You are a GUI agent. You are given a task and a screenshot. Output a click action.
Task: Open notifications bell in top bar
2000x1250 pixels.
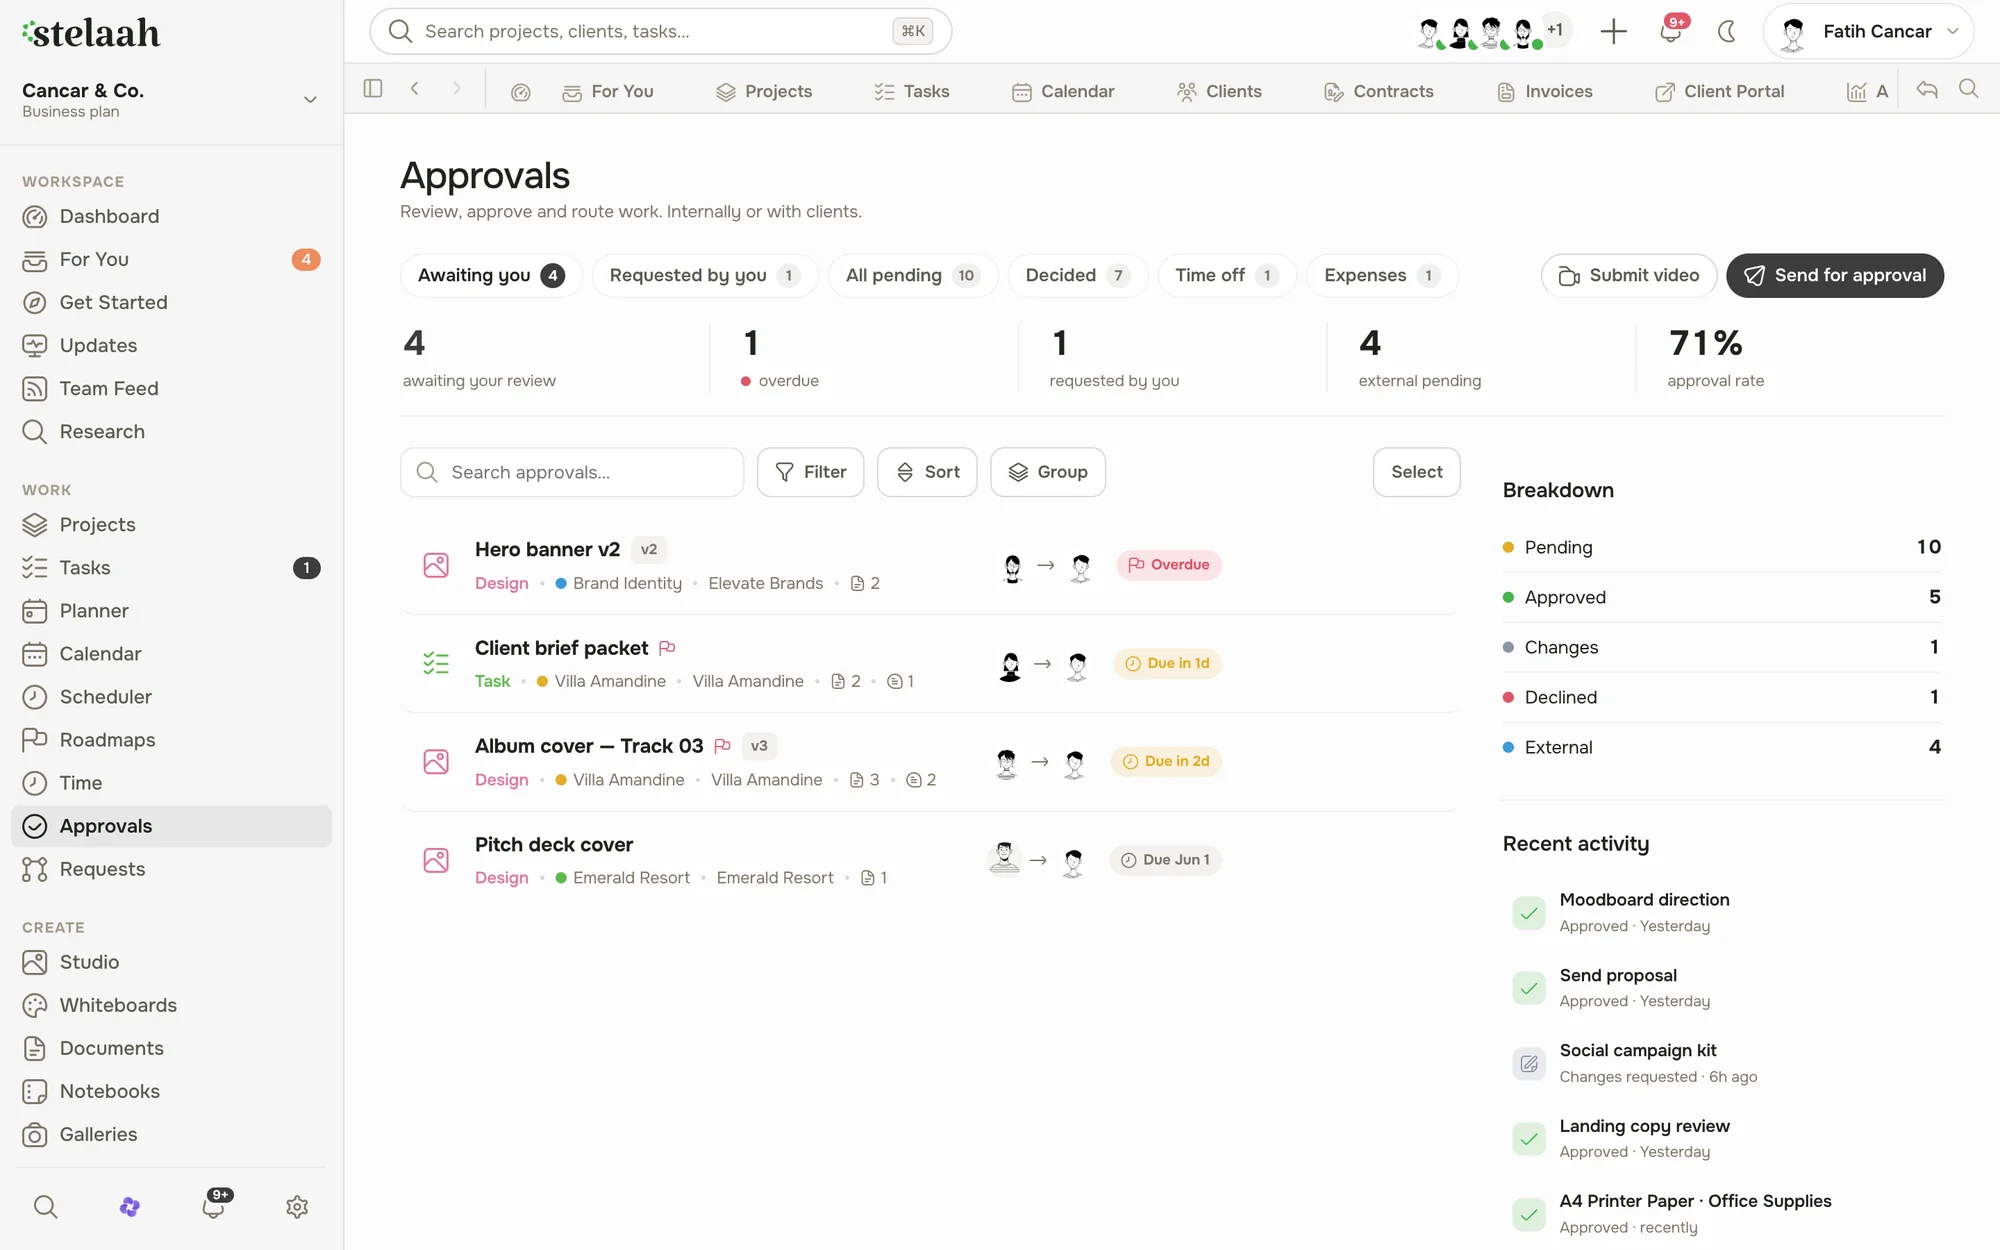point(1670,32)
